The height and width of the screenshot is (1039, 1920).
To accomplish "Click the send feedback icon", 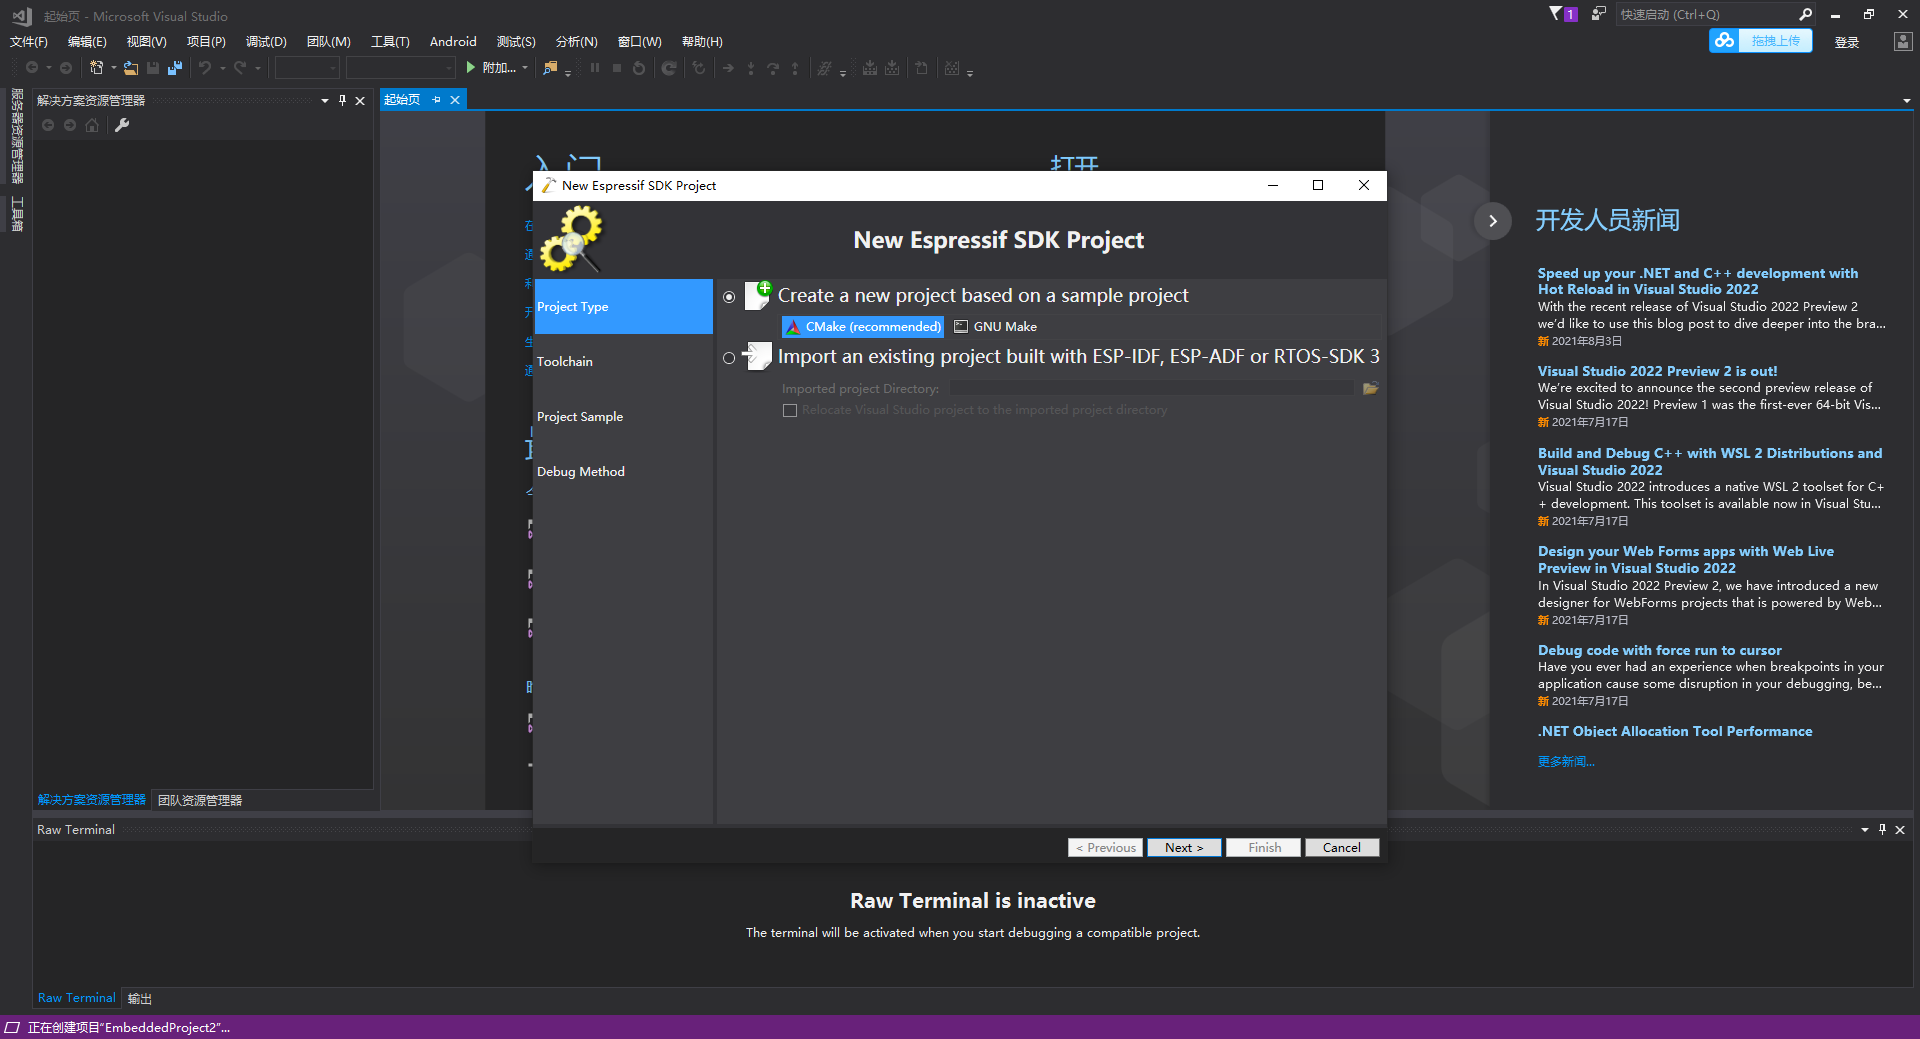I will tap(1599, 14).
